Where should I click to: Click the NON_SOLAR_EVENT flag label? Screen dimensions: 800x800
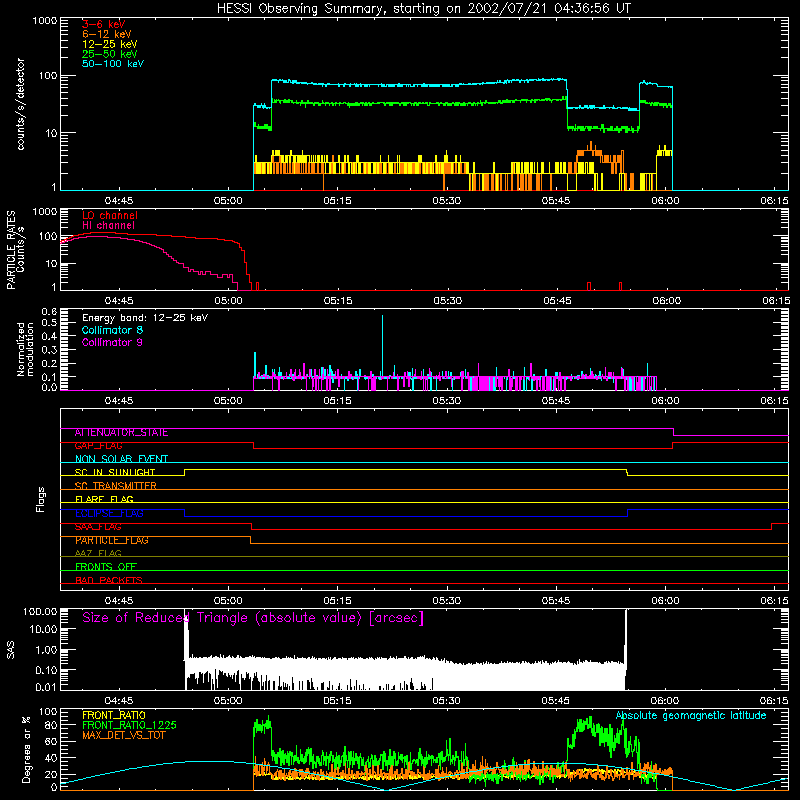point(121,459)
